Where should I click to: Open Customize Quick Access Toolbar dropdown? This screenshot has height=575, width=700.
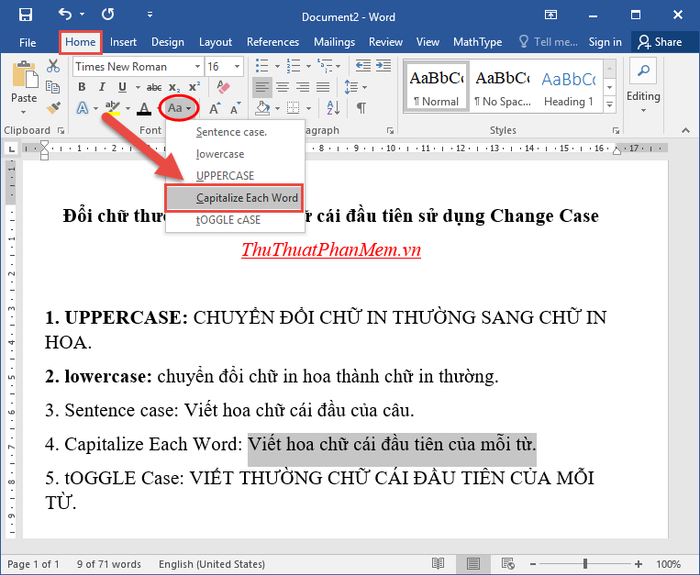[x=150, y=15]
